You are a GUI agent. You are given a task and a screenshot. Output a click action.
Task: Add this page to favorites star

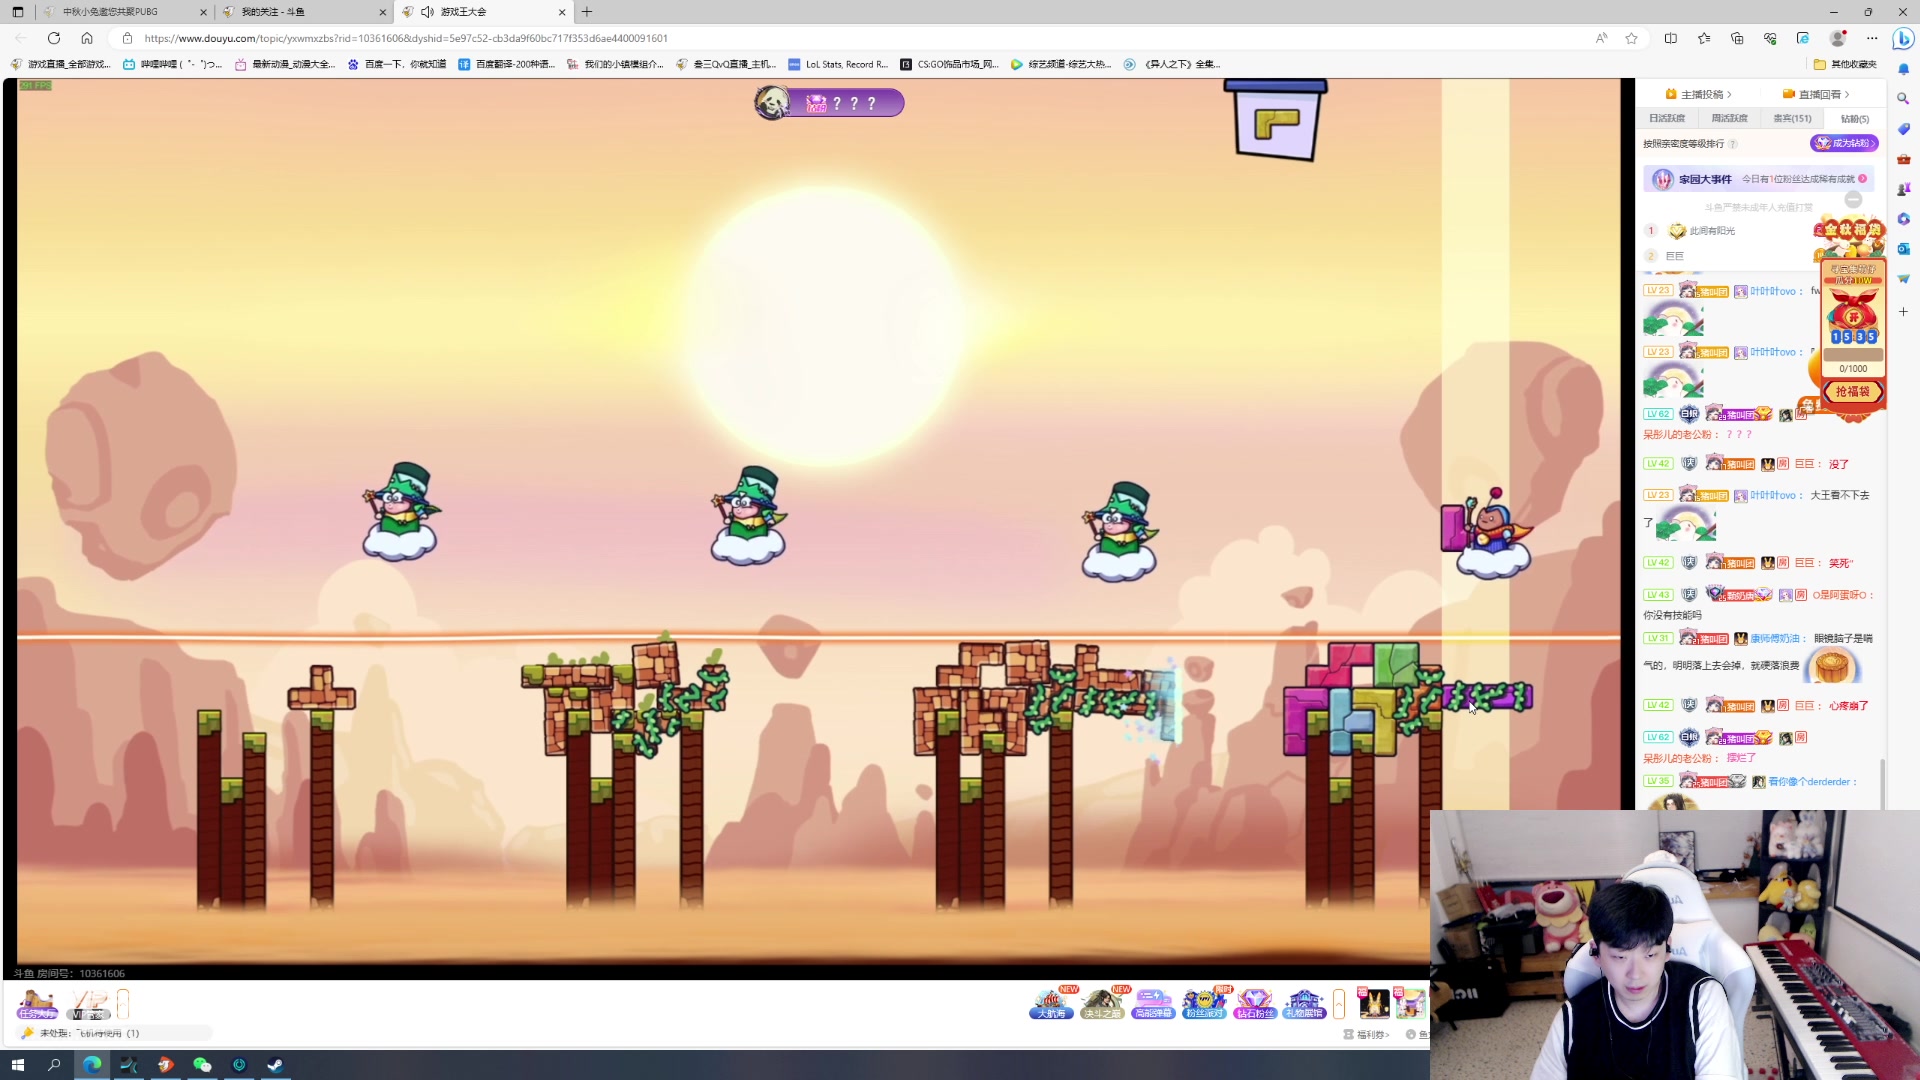[x=1631, y=38]
